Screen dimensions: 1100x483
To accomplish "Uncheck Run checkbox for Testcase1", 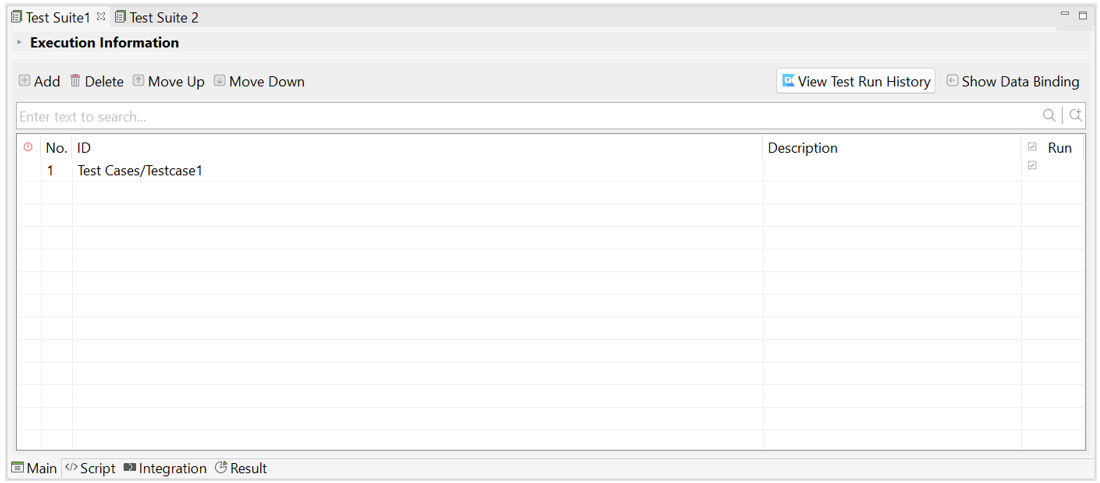I will coord(1032,166).
